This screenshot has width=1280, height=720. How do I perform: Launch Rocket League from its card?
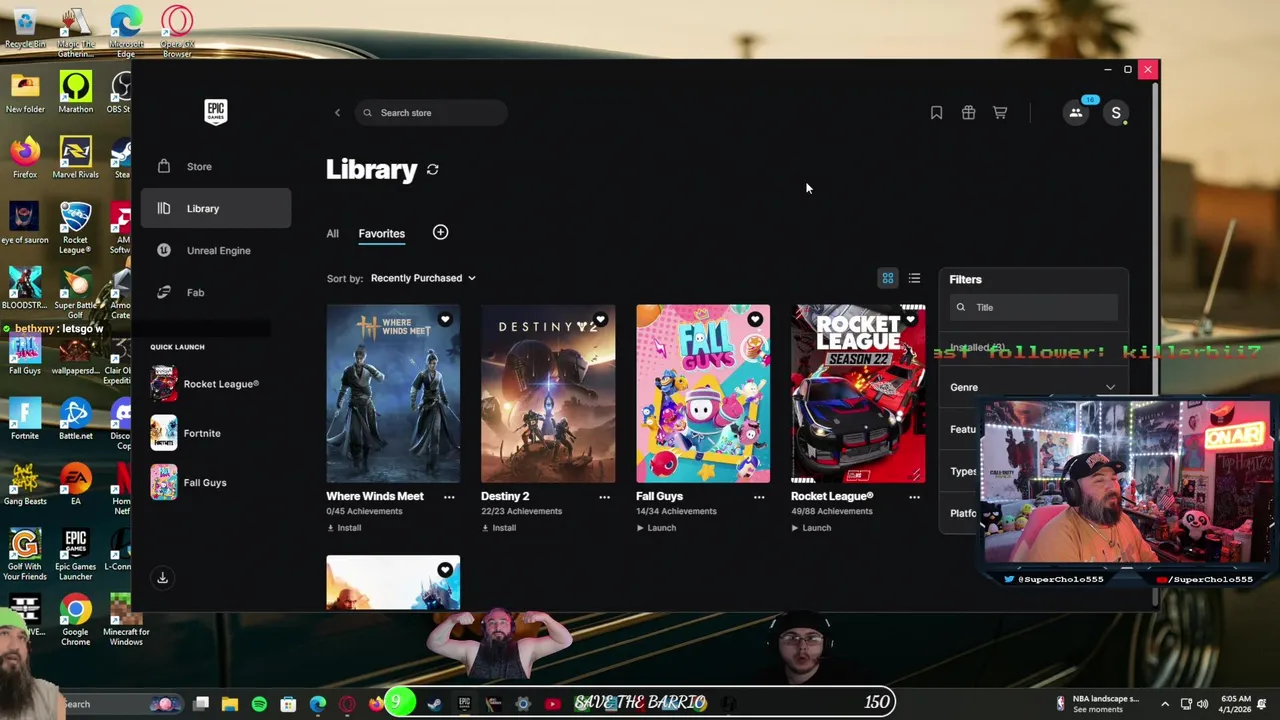(x=811, y=528)
